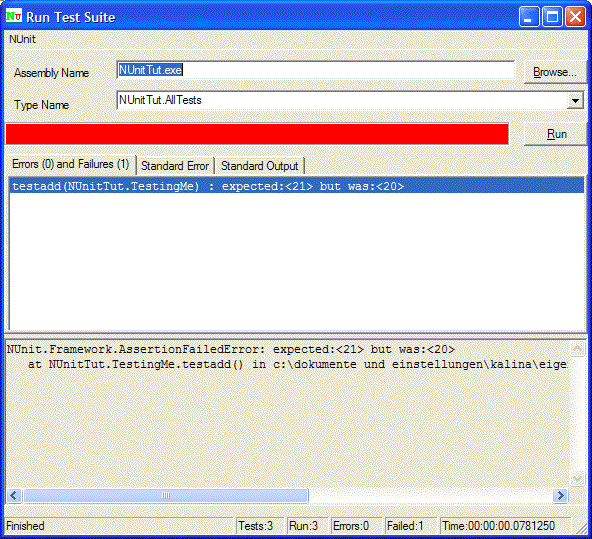Open the Type Name combo box
The width and height of the screenshot is (592, 539).
click(350, 100)
